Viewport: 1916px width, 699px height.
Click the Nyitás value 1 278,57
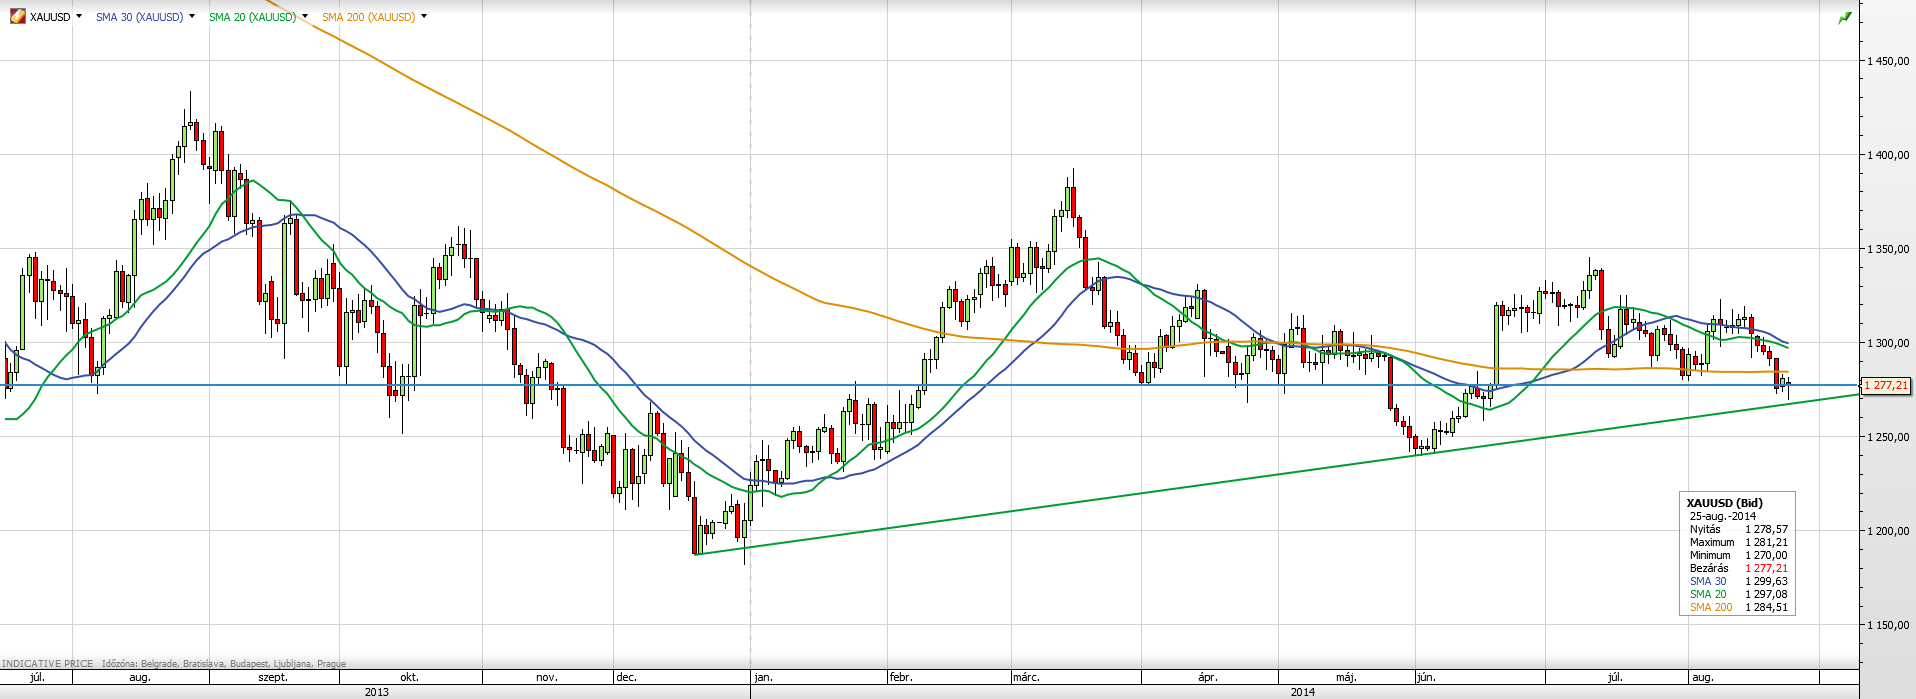[x=1767, y=529]
